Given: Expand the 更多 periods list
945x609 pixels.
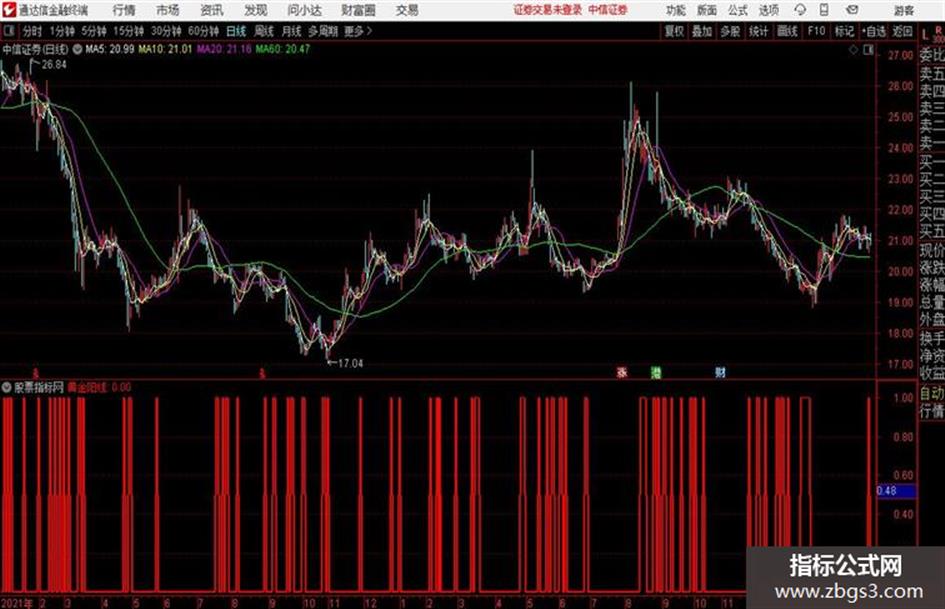Looking at the screenshot, I should [x=358, y=31].
